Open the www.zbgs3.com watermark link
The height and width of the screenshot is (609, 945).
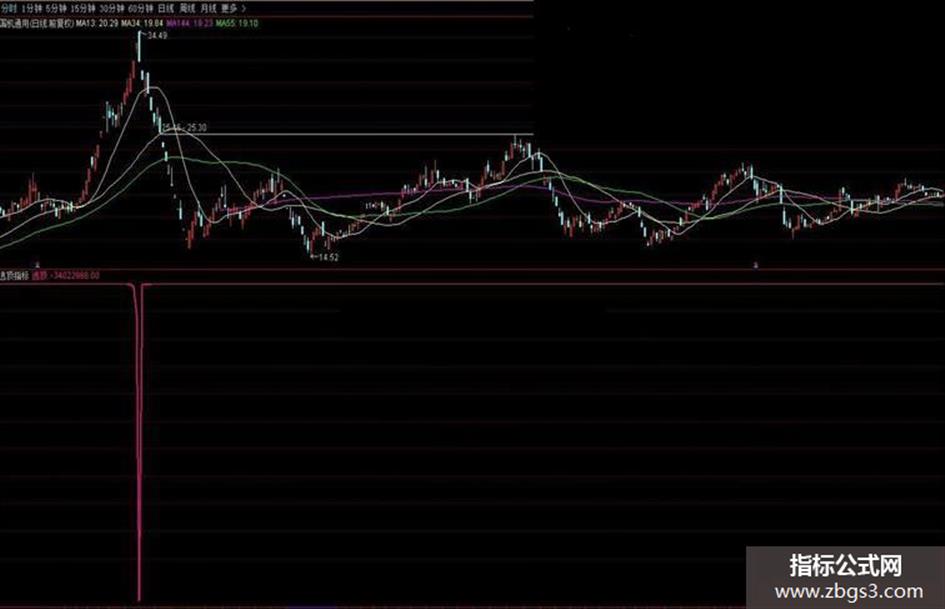(x=849, y=592)
